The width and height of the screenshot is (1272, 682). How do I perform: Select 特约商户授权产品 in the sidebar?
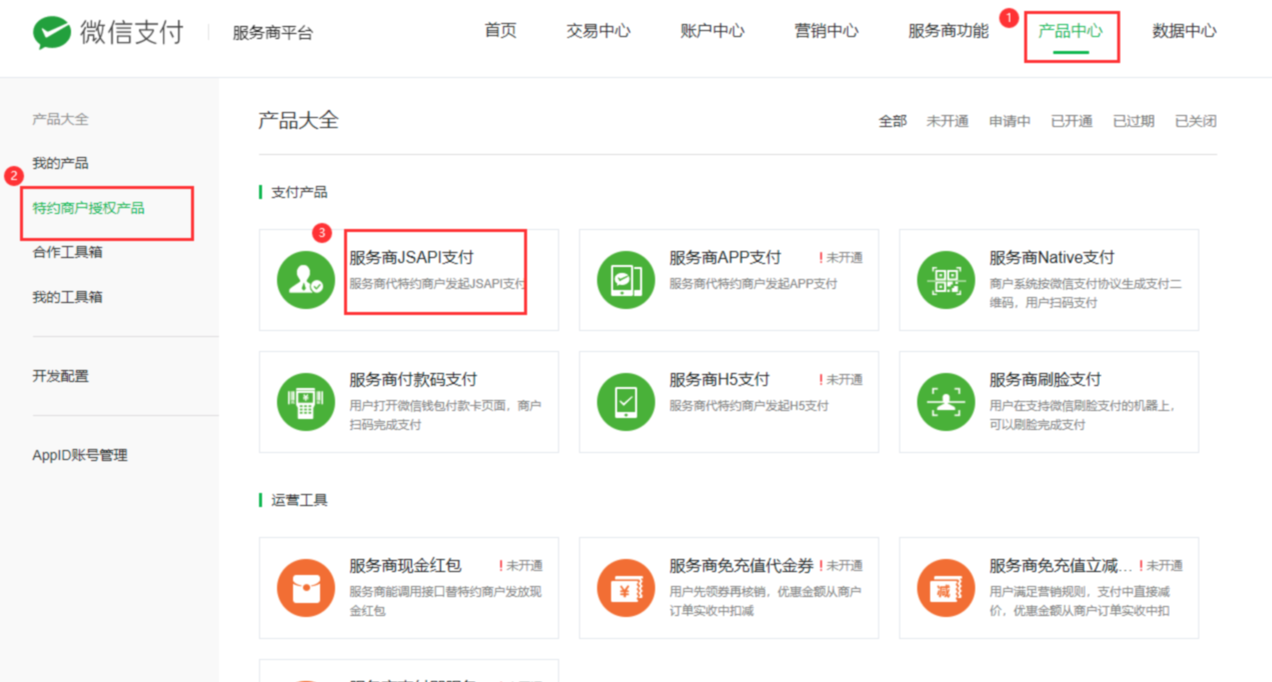88,208
